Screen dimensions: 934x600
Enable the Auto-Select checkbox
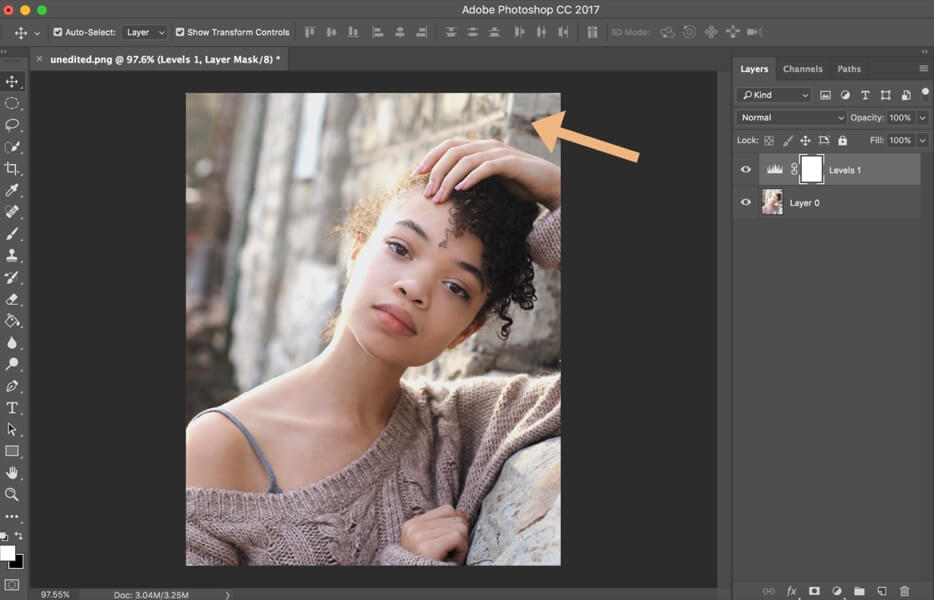pos(57,31)
